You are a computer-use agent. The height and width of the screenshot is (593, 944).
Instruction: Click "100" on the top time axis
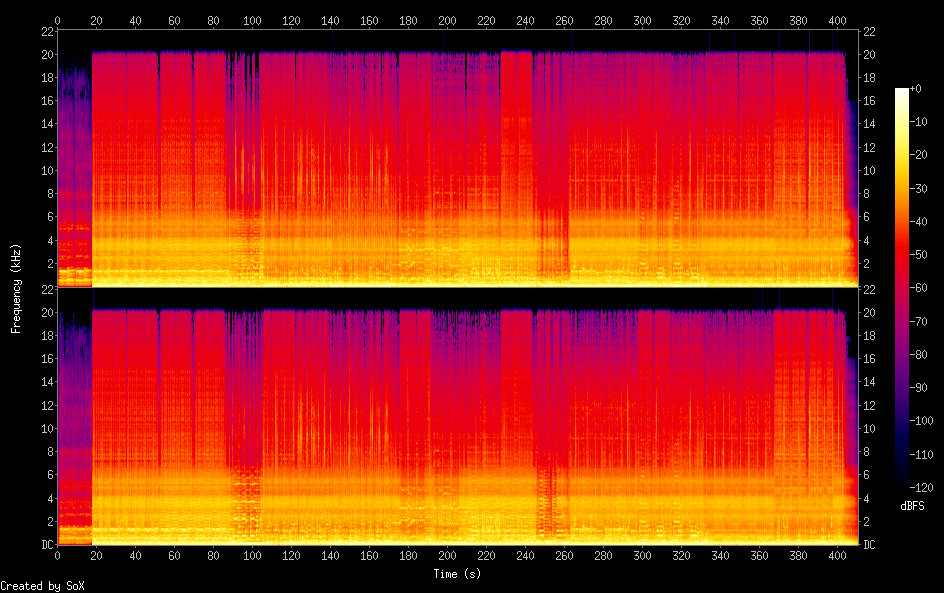[x=252, y=20]
